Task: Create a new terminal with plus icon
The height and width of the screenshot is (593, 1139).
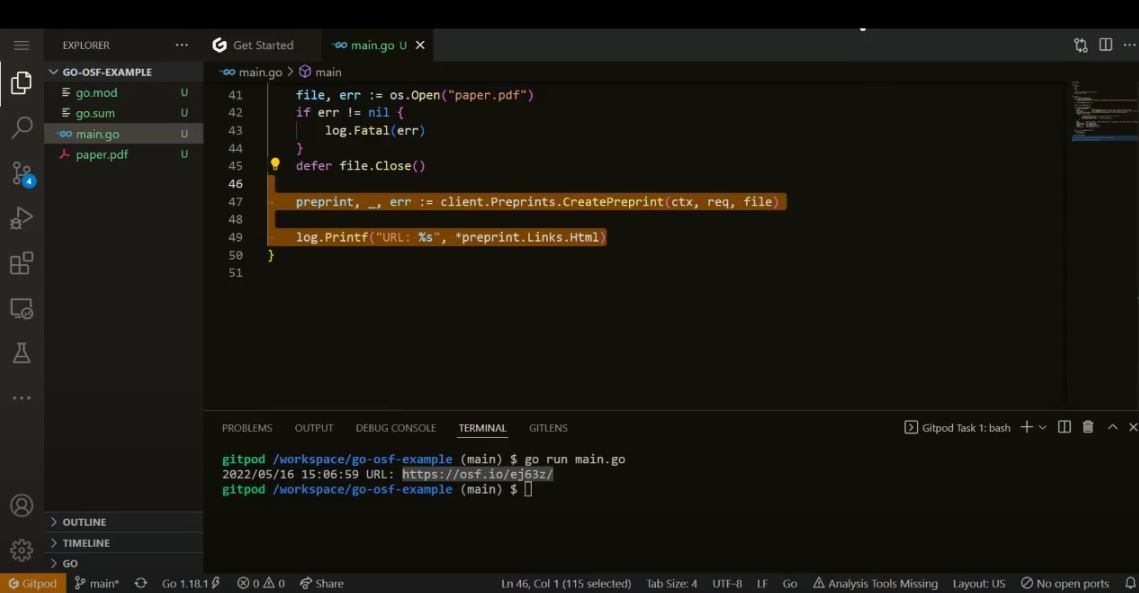Action: point(1026,427)
